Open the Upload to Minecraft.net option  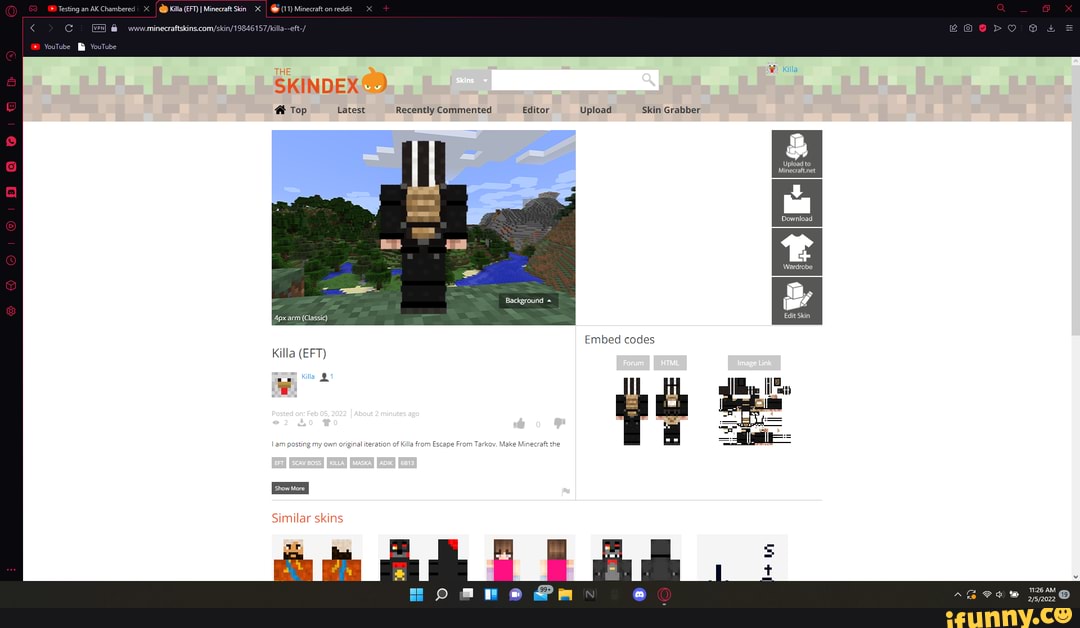[x=797, y=153]
